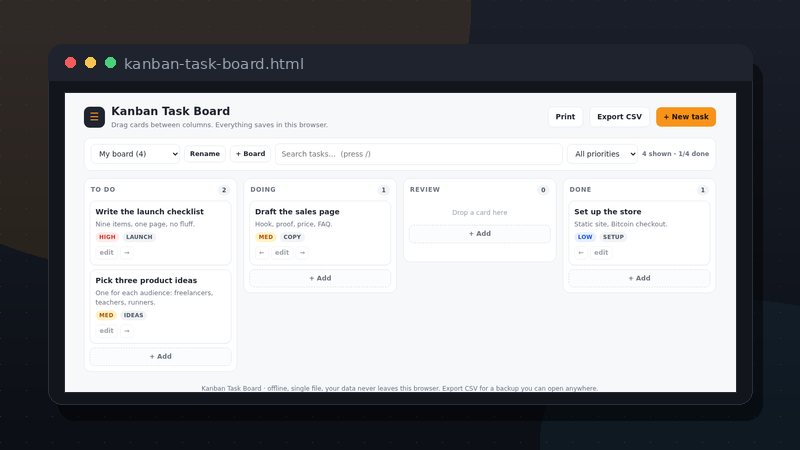This screenshot has height=450, width=800.
Task: Click 'Static site, Bitcoin checkout.' description
Action: tap(620, 224)
